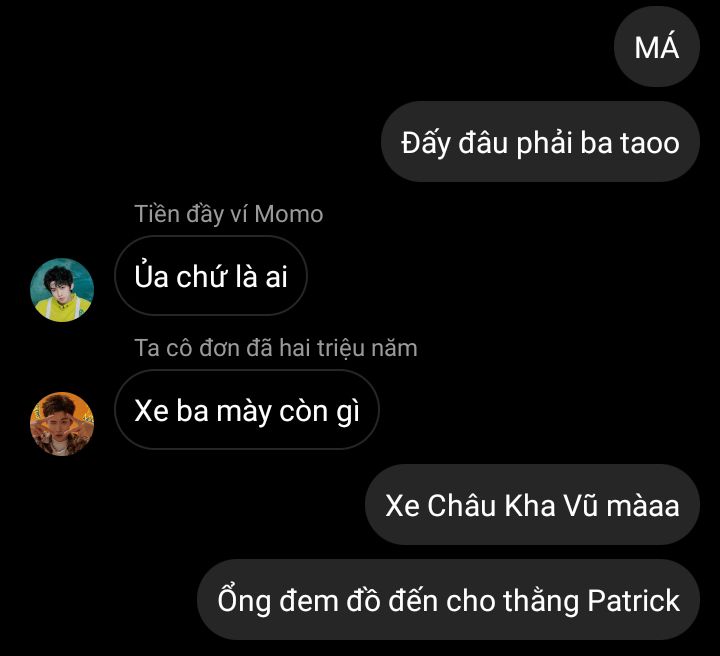Click the word "gì" in the incoming bubble

pos(348,411)
